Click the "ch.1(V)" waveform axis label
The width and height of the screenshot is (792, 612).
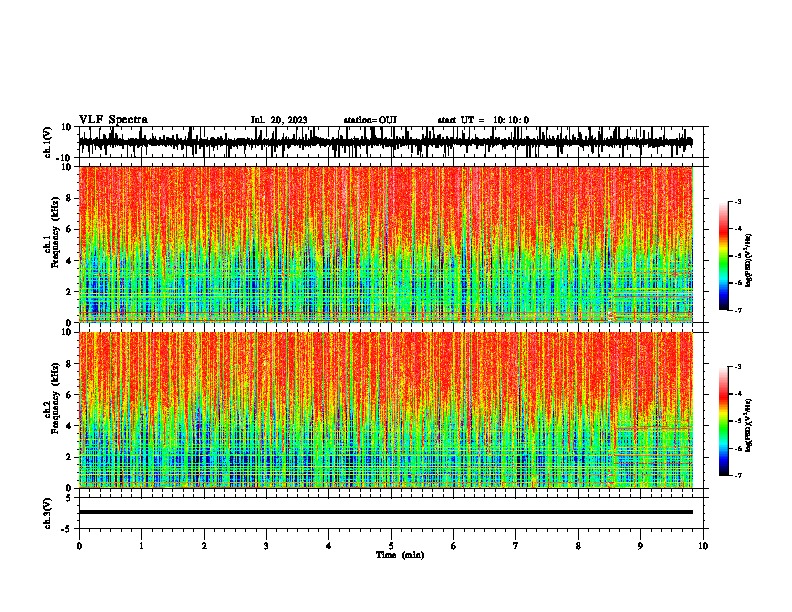(48, 142)
